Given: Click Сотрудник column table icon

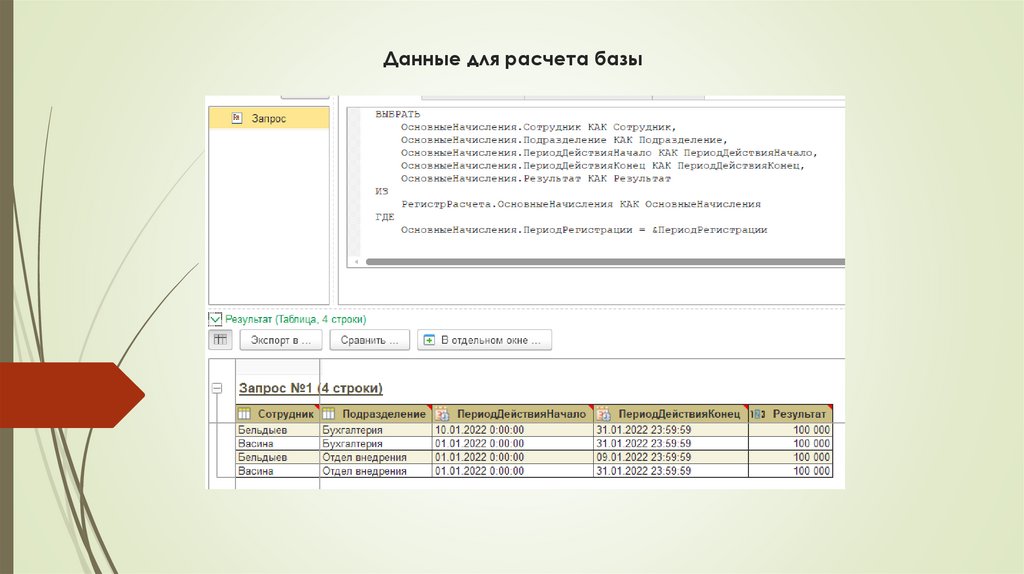Looking at the screenshot, I should [x=243, y=414].
